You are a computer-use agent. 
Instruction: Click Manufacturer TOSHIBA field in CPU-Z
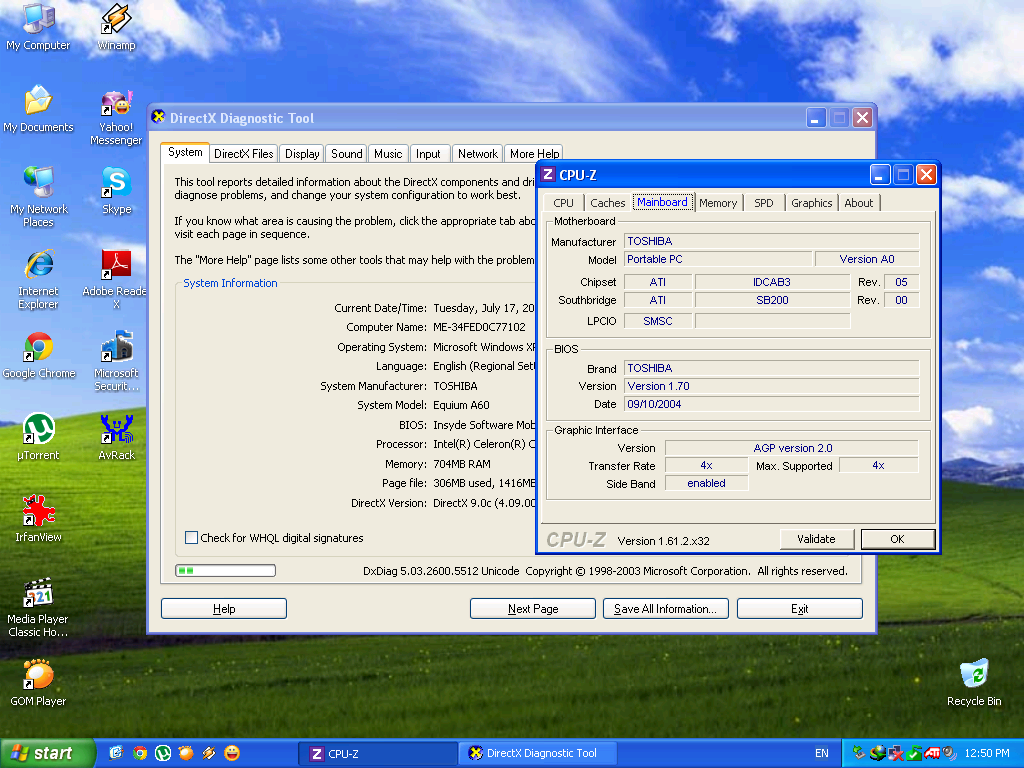(771, 241)
